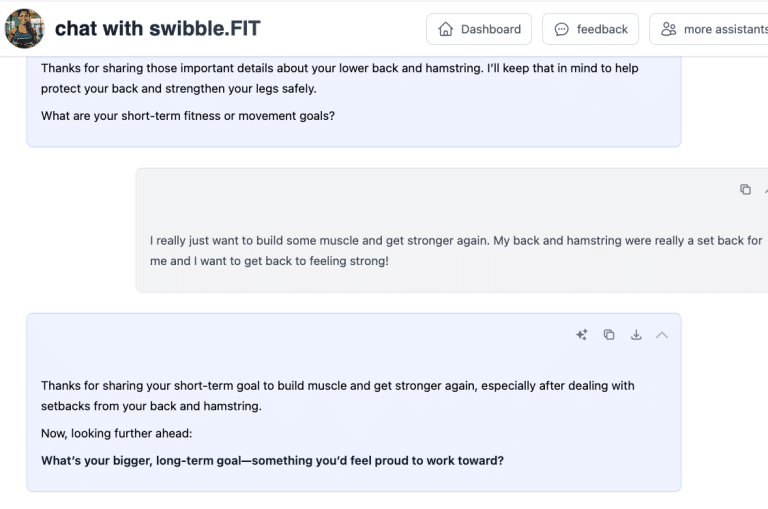This screenshot has width=768, height=509.
Task: Click the short-term fitness goals question text
Action: (188, 115)
